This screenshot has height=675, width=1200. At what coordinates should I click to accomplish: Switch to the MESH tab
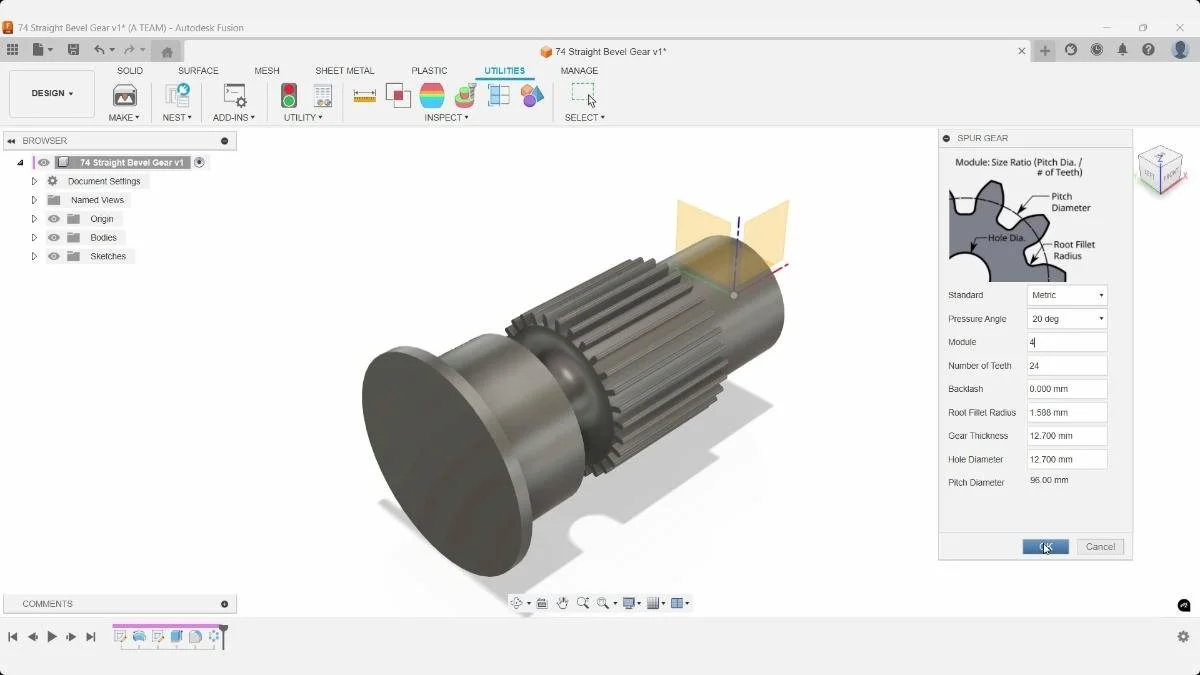click(267, 71)
